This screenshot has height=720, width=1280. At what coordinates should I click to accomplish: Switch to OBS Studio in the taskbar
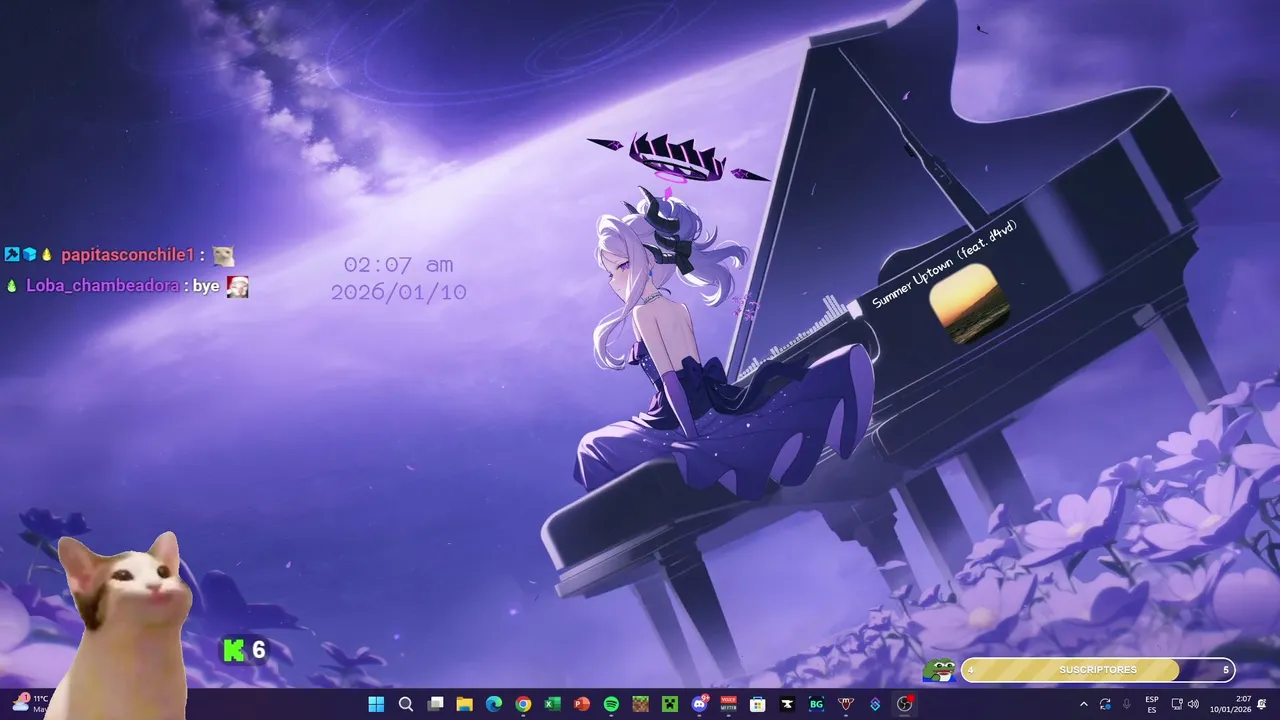(905, 704)
